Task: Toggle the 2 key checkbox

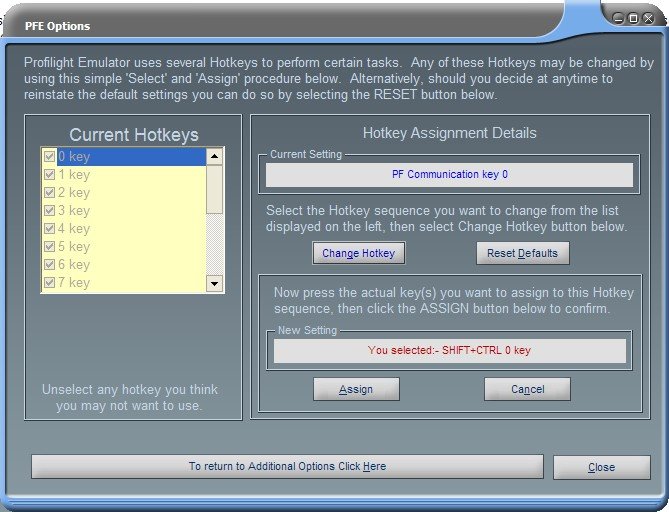Action: click(49, 192)
